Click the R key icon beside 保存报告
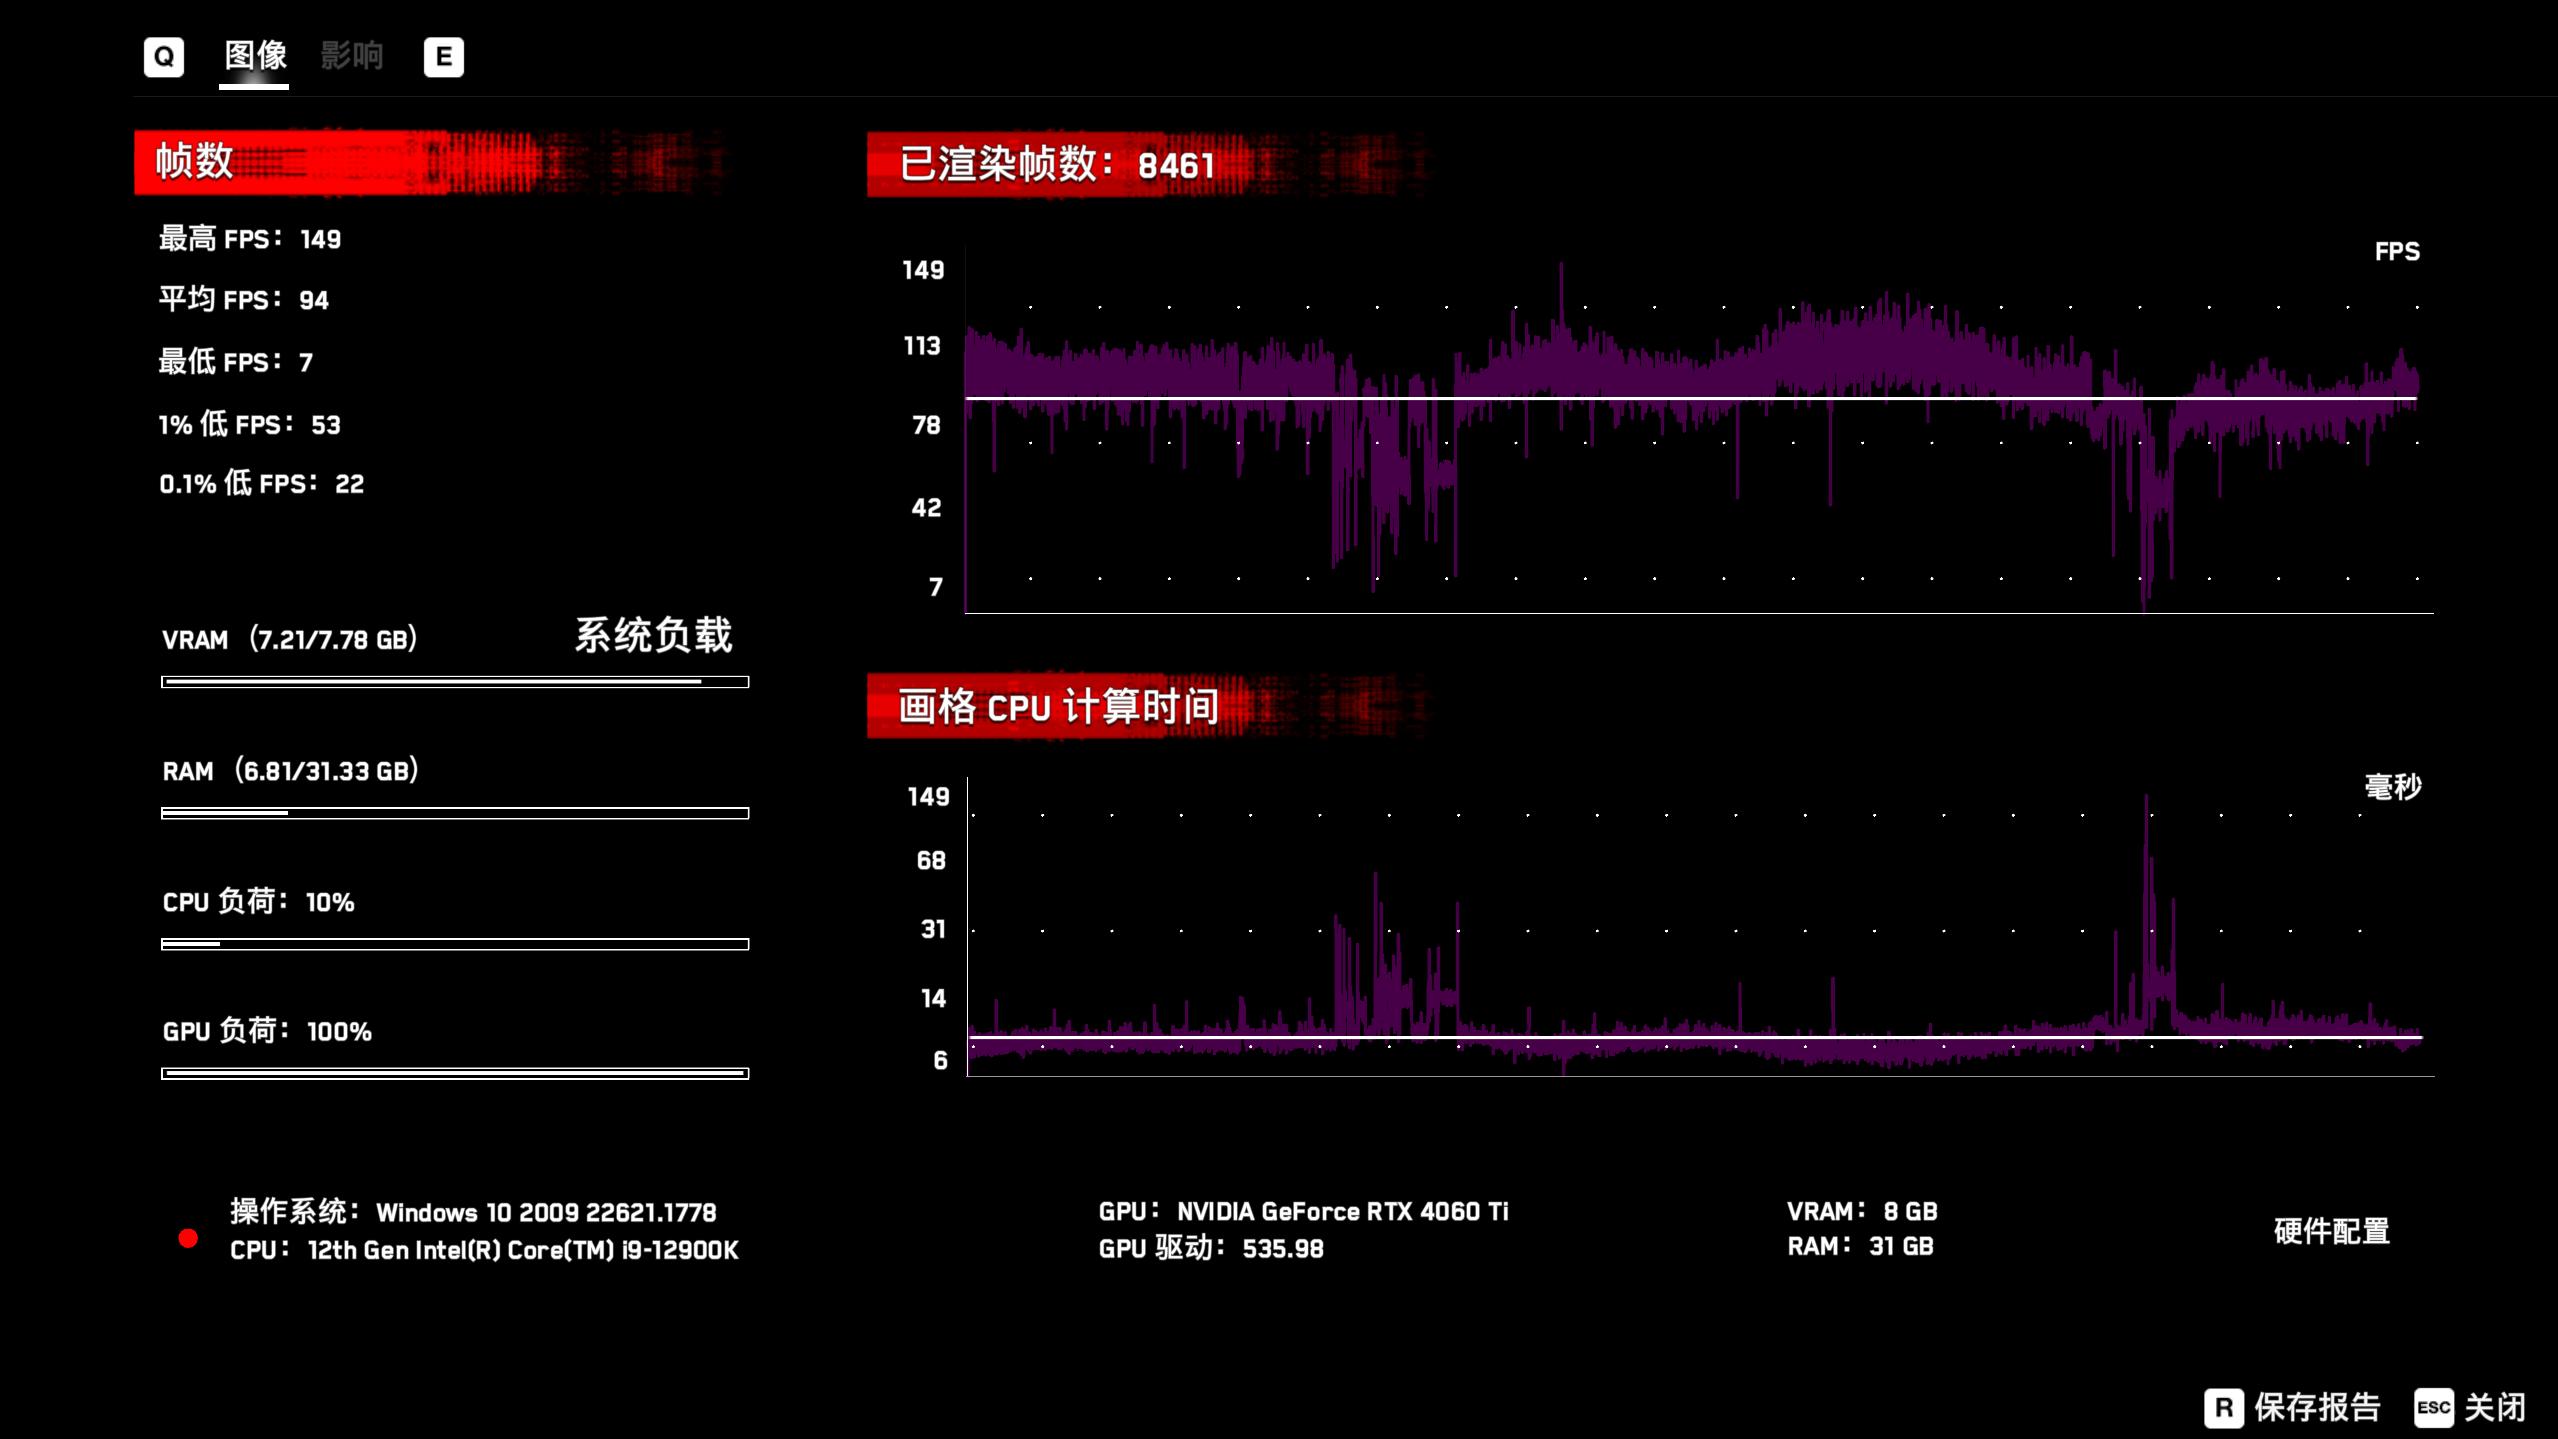This screenshot has height=1439, width=2558. coord(2226,1408)
